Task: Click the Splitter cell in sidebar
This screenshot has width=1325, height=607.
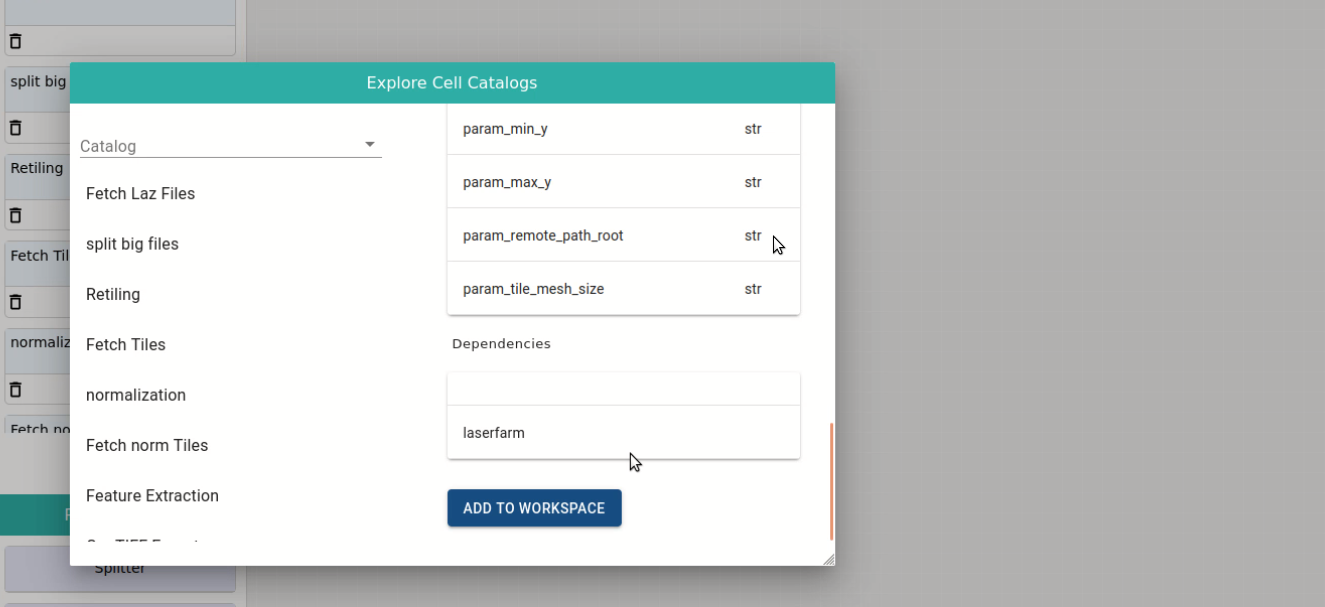Action: (120, 569)
